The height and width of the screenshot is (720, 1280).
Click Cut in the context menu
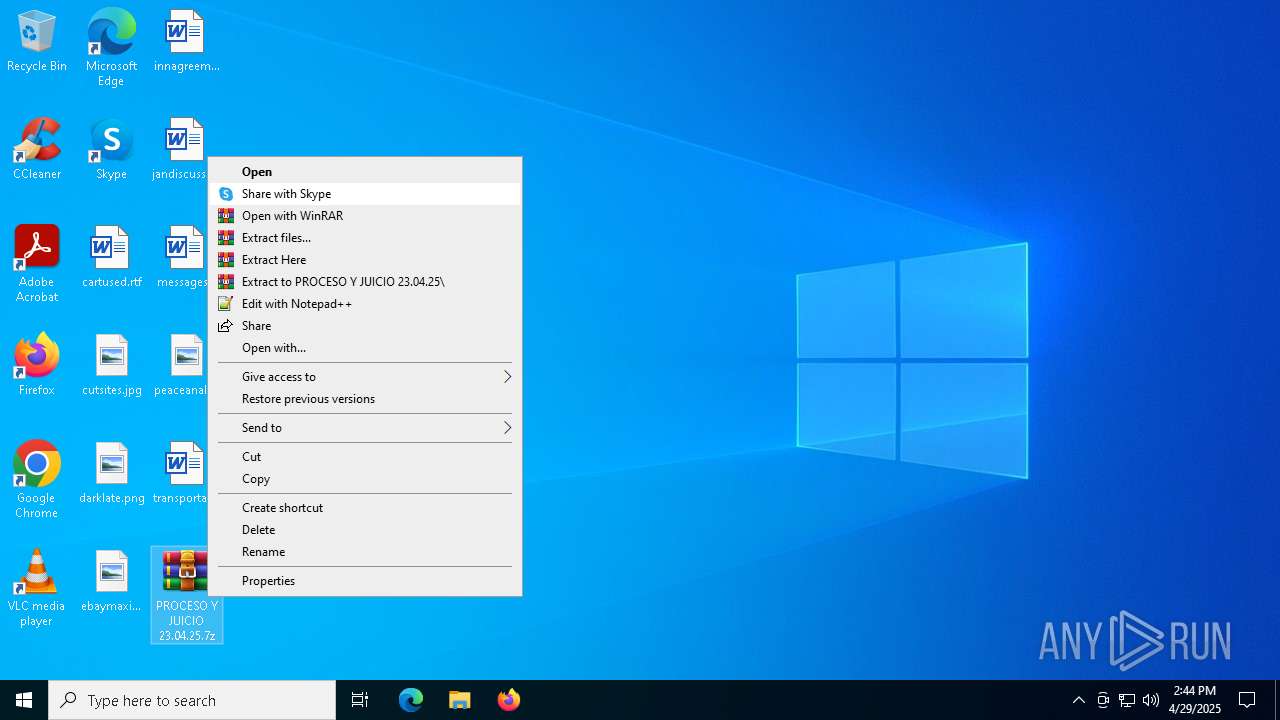[x=365, y=457]
